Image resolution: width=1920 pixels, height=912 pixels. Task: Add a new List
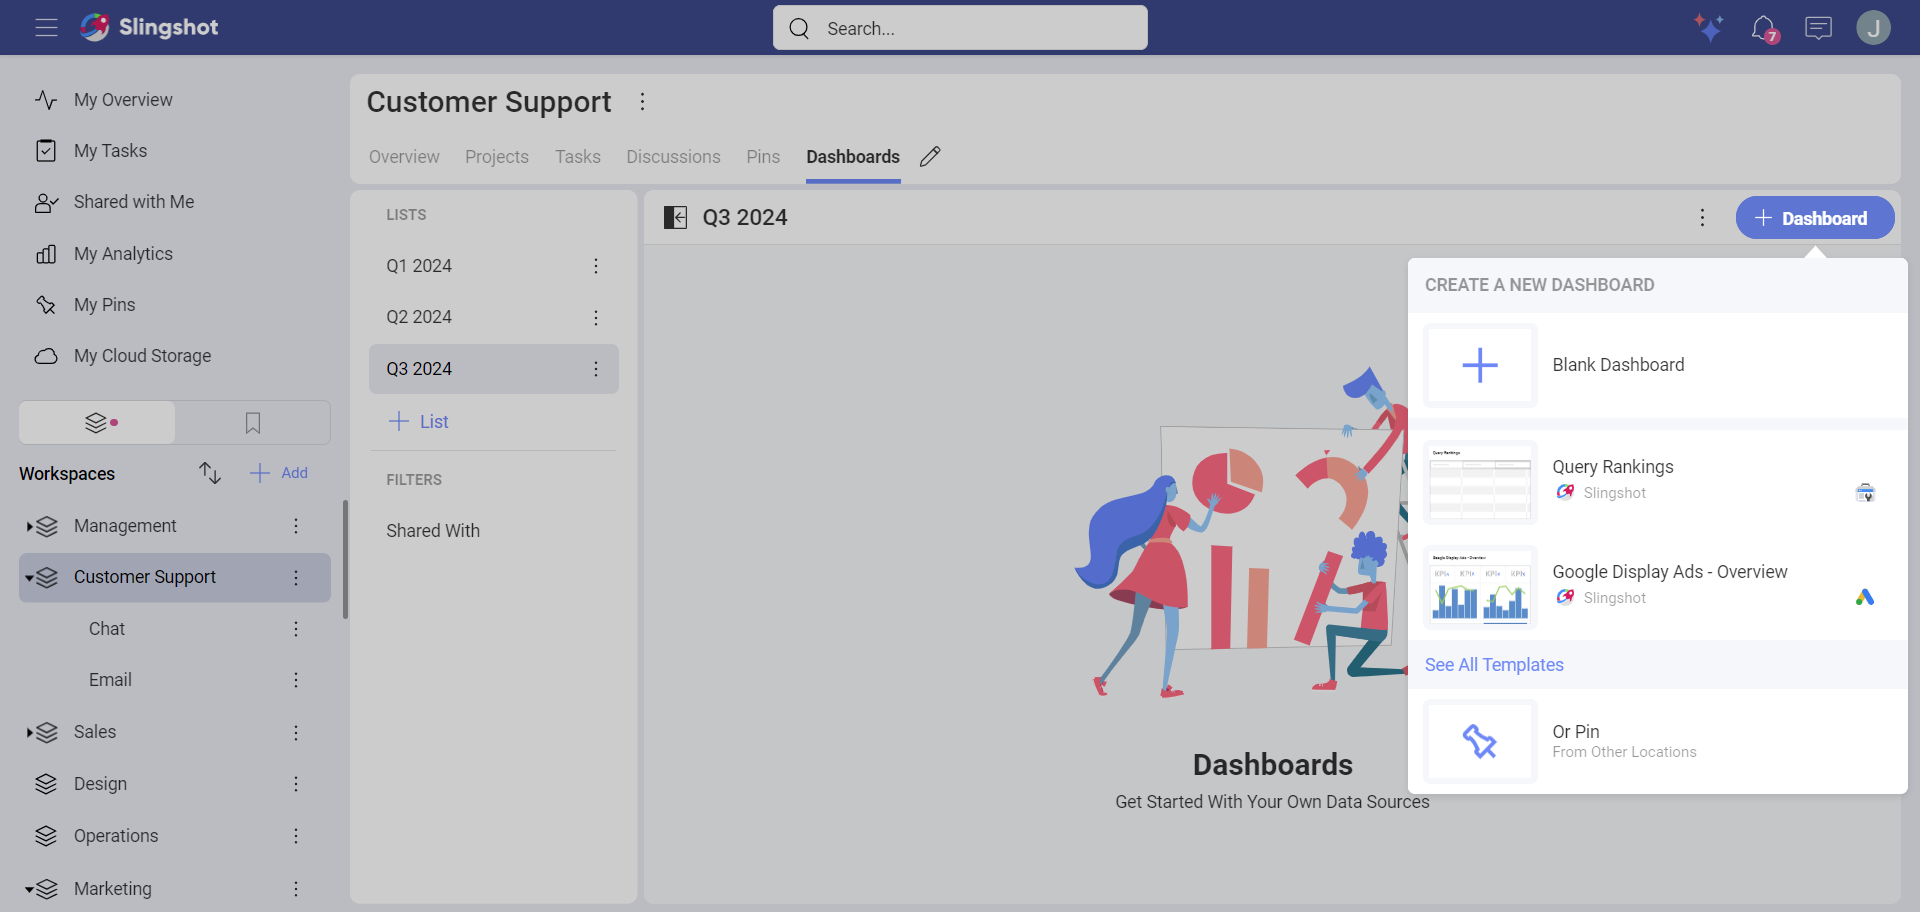(x=418, y=422)
